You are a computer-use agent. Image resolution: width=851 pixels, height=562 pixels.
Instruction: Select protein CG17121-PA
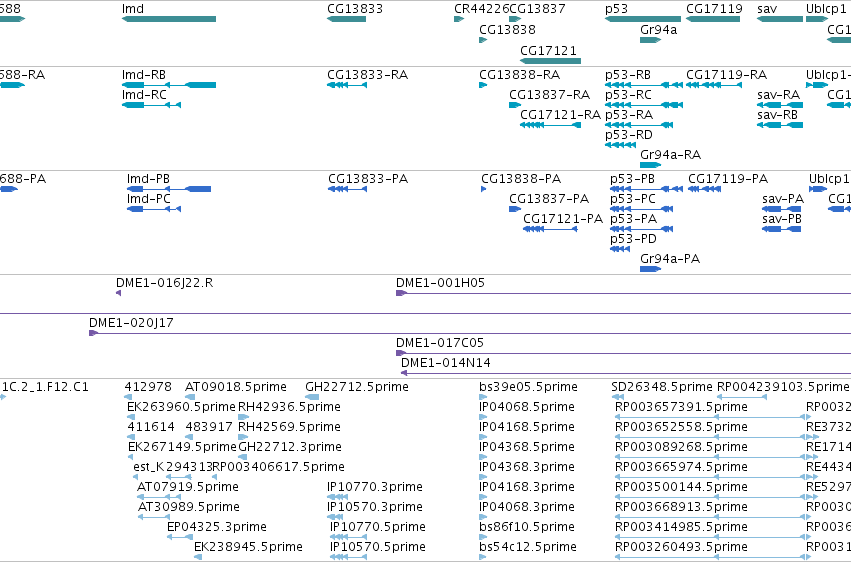pos(550,229)
